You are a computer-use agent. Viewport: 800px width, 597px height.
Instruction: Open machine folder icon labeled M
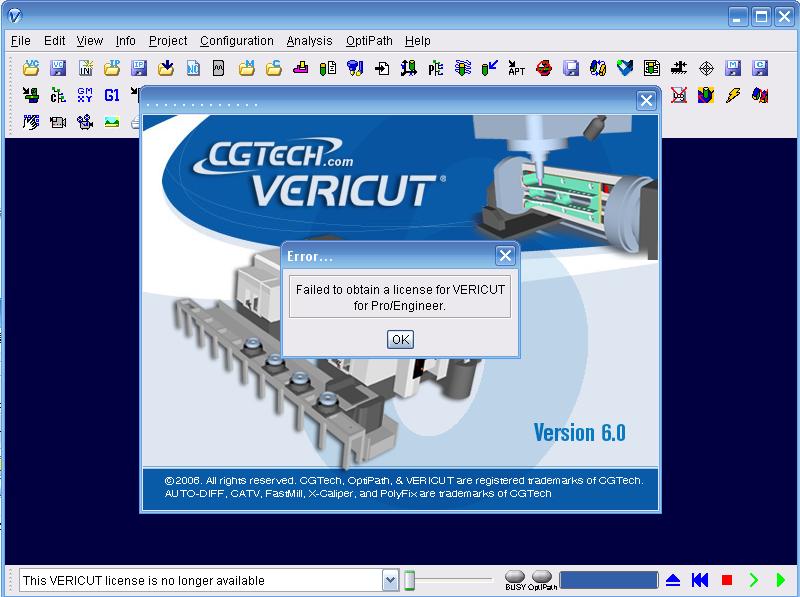click(247, 68)
